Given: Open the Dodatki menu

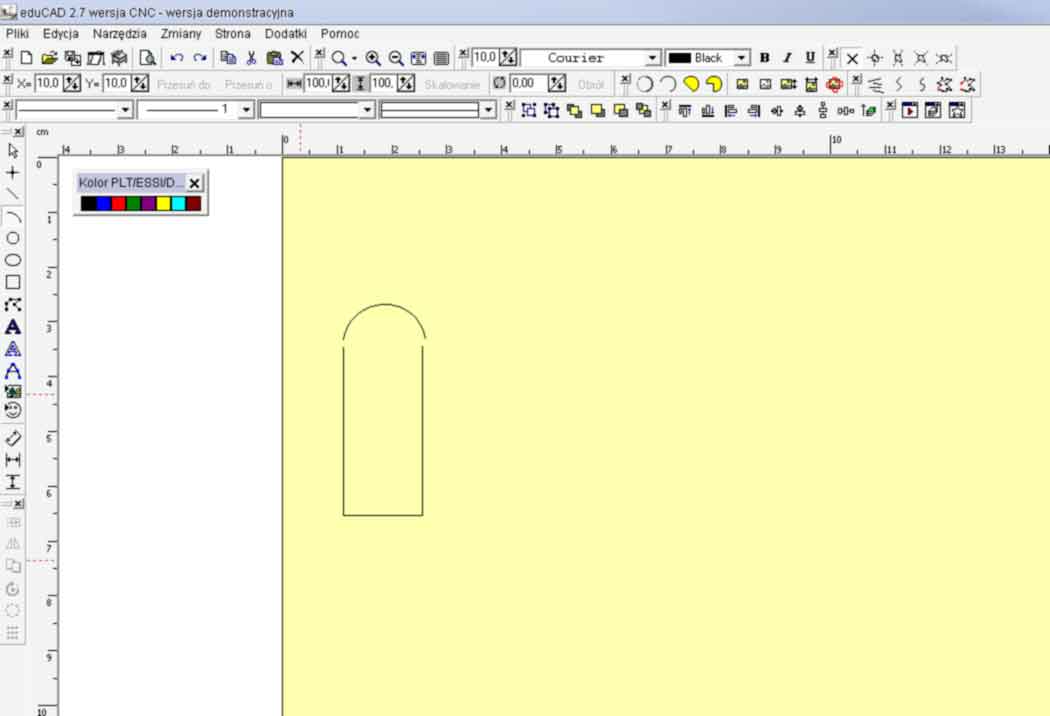Looking at the screenshot, I should click(x=286, y=33).
